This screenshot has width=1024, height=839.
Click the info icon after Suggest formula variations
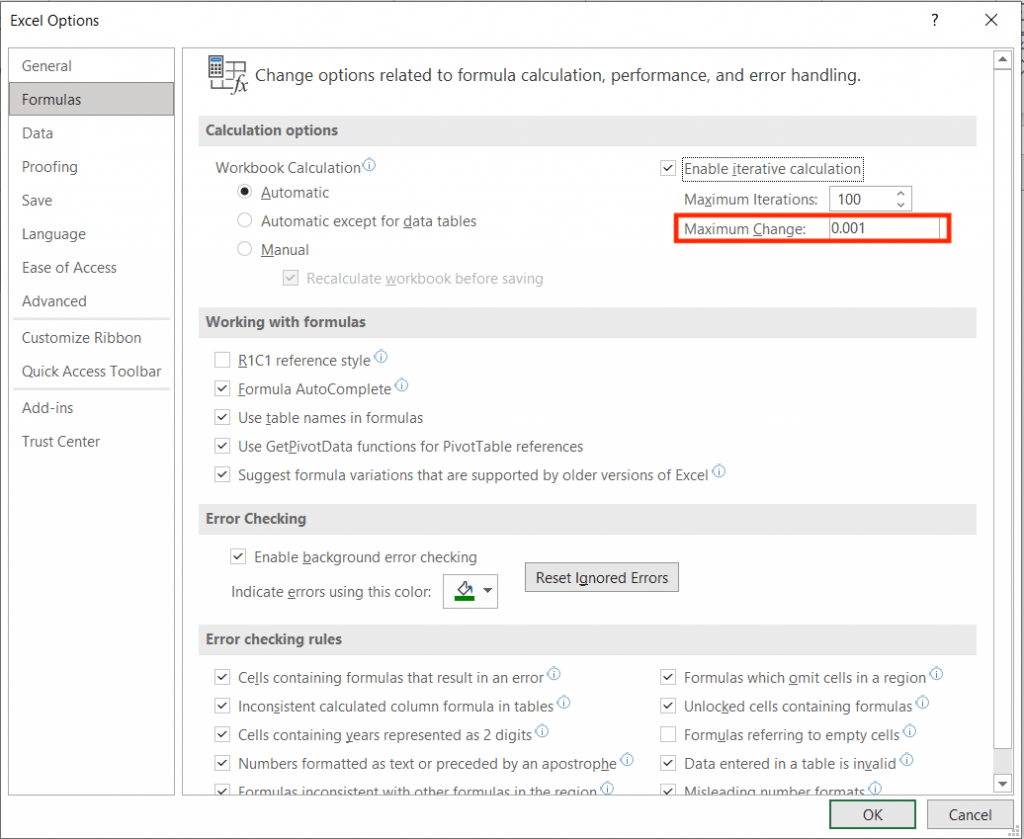718,470
